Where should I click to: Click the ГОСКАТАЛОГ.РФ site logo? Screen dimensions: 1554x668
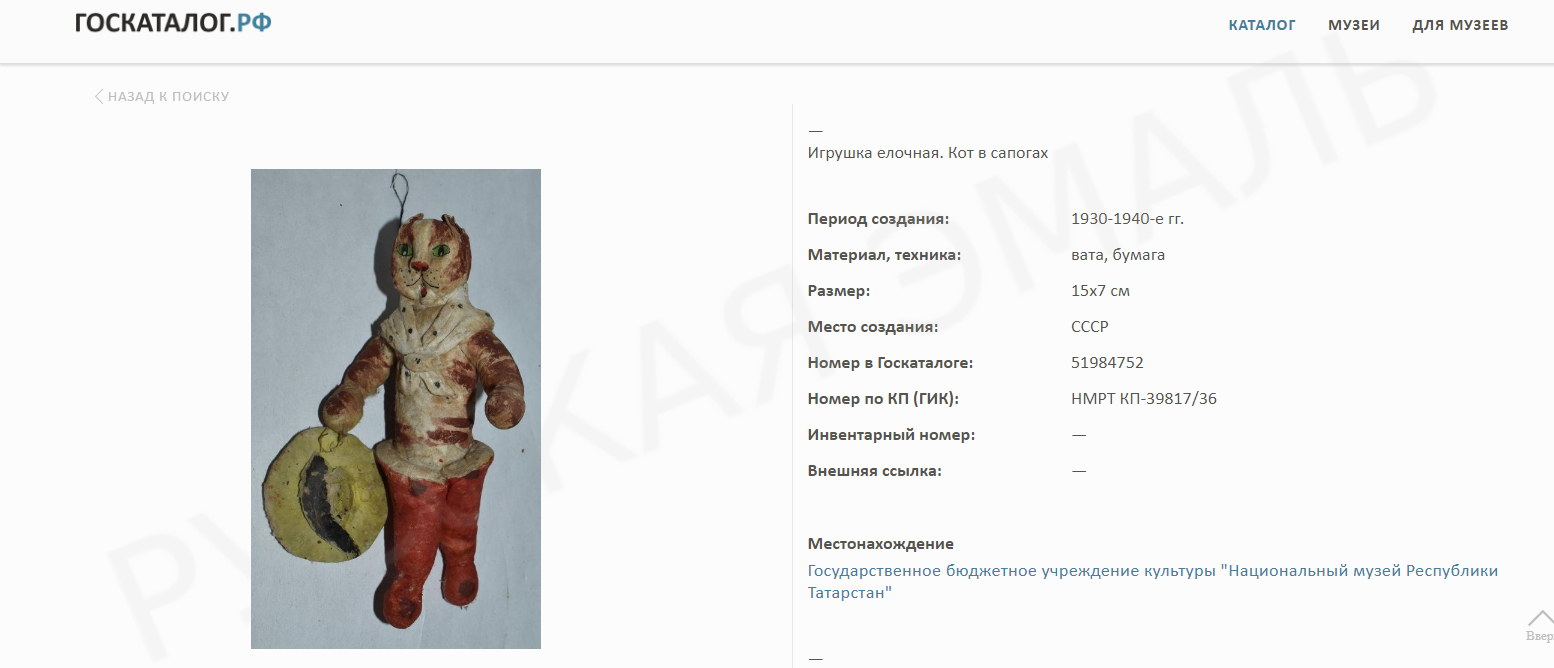(173, 22)
